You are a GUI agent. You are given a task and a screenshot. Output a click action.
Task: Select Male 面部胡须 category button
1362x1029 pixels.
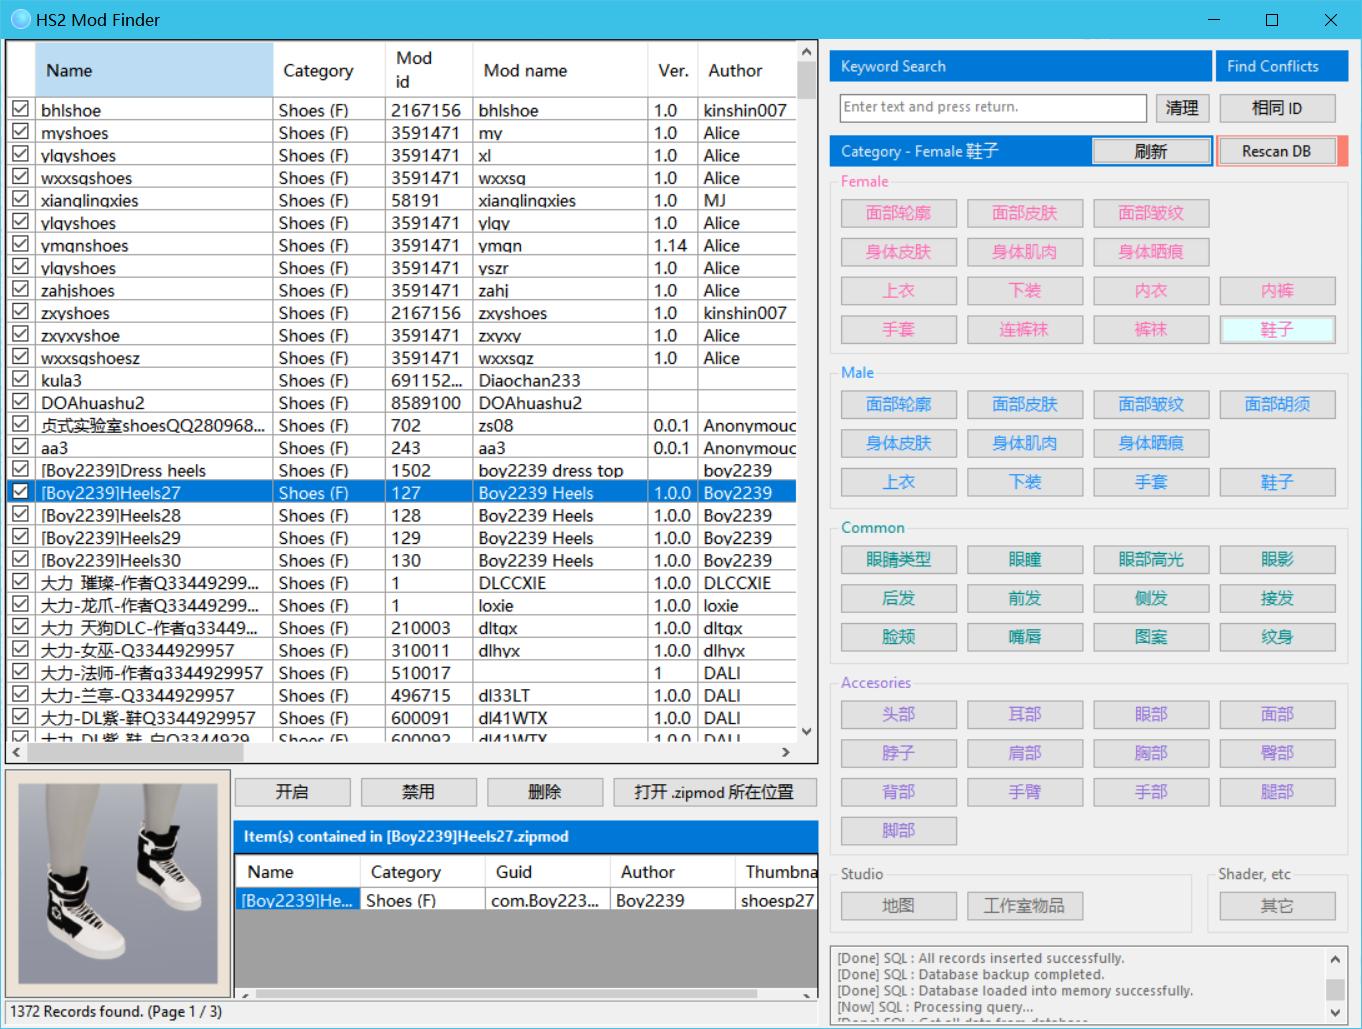pos(1277,404)
